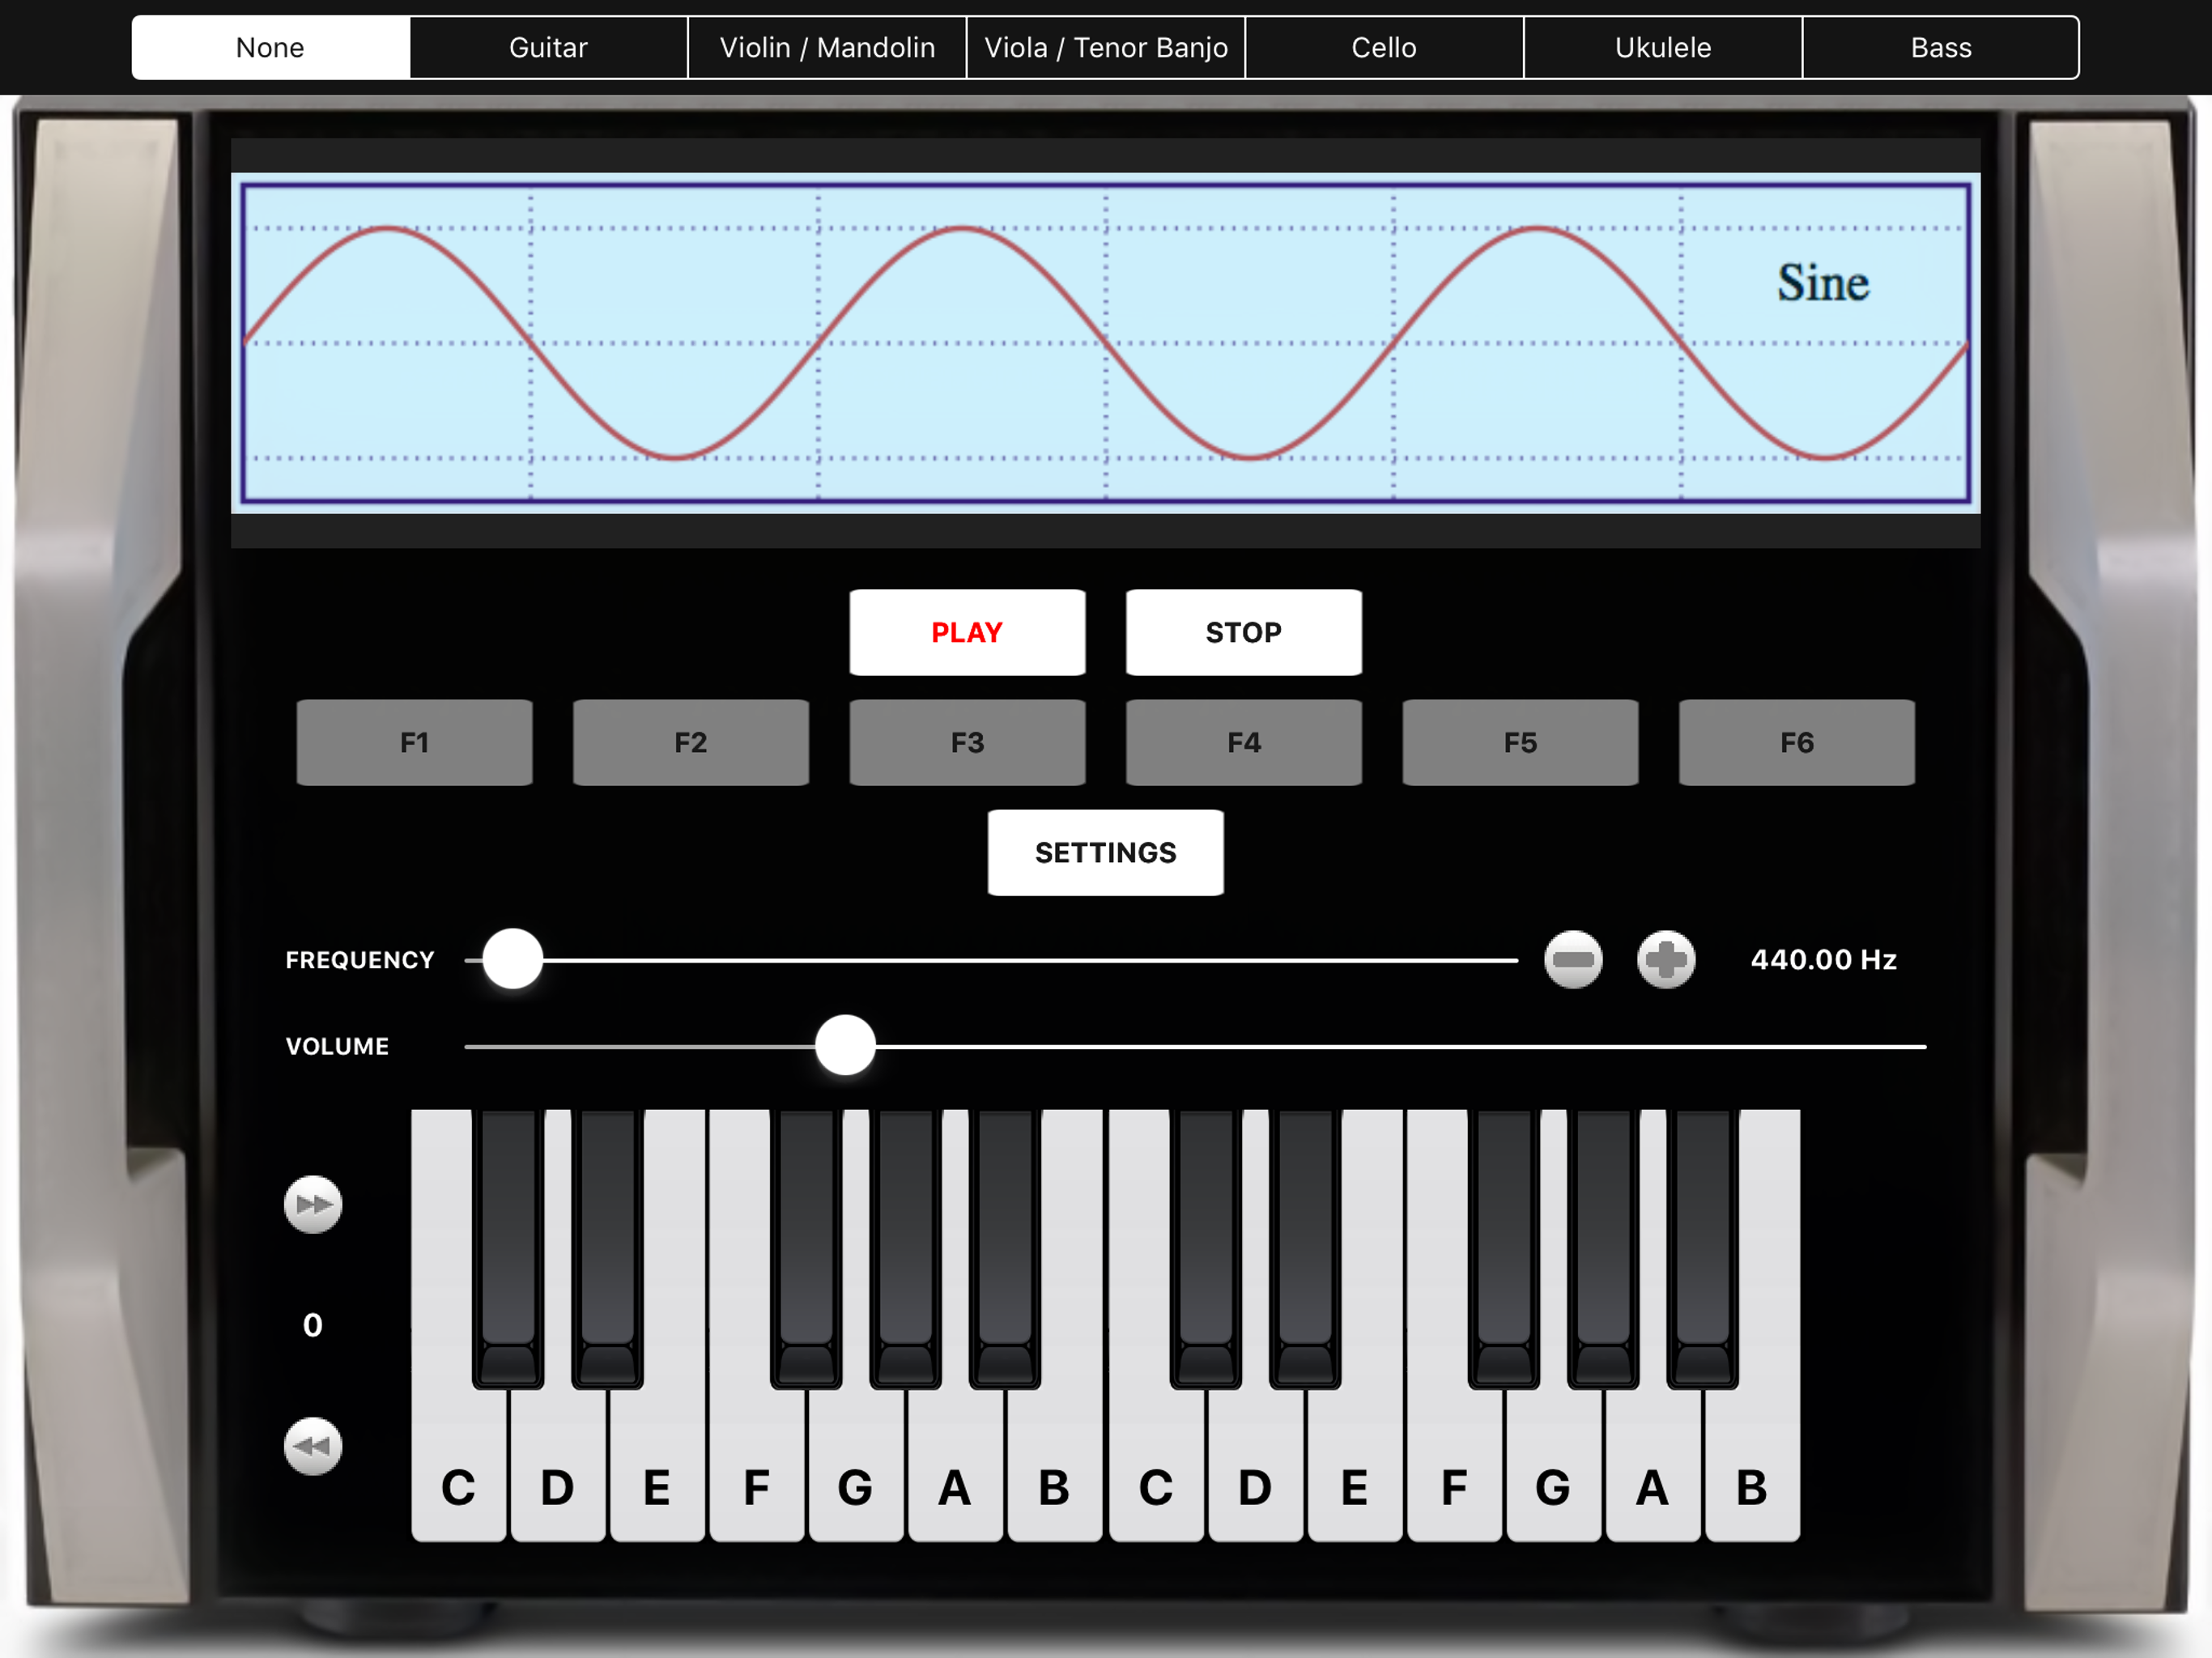
Task: Click the frequency minus button
Action: click(1573, 959)
